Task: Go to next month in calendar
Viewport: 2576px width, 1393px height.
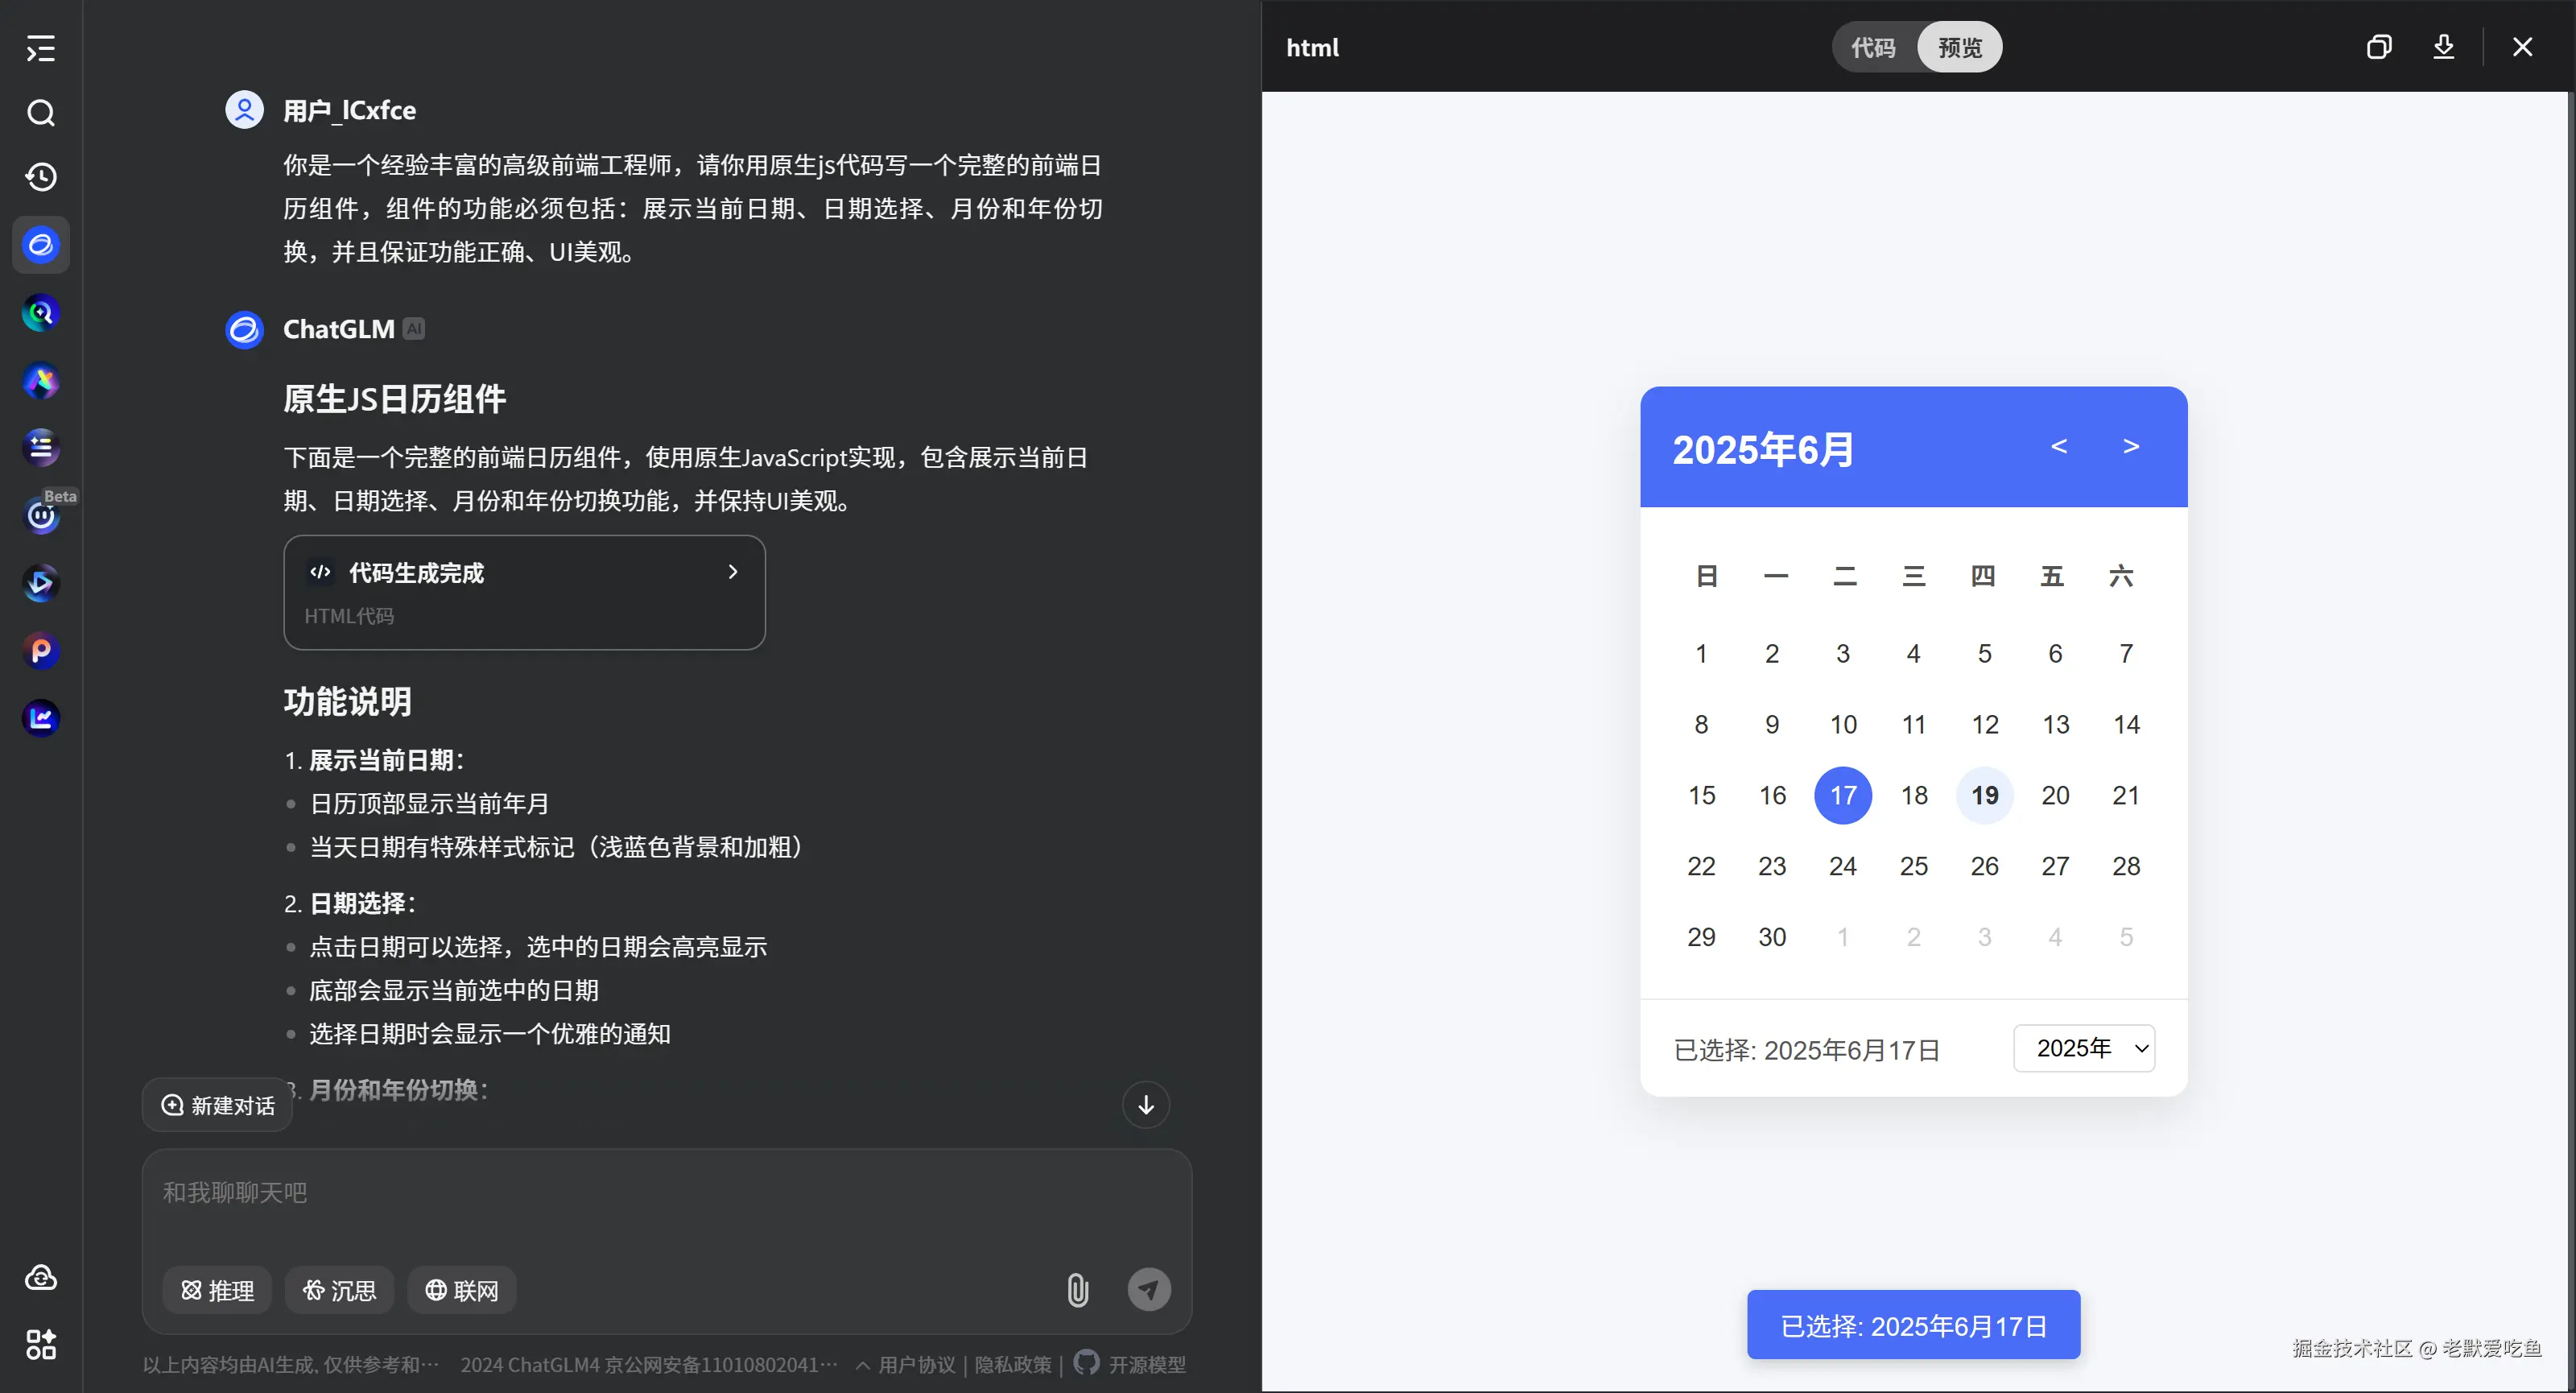Action: pos(2131,446)
